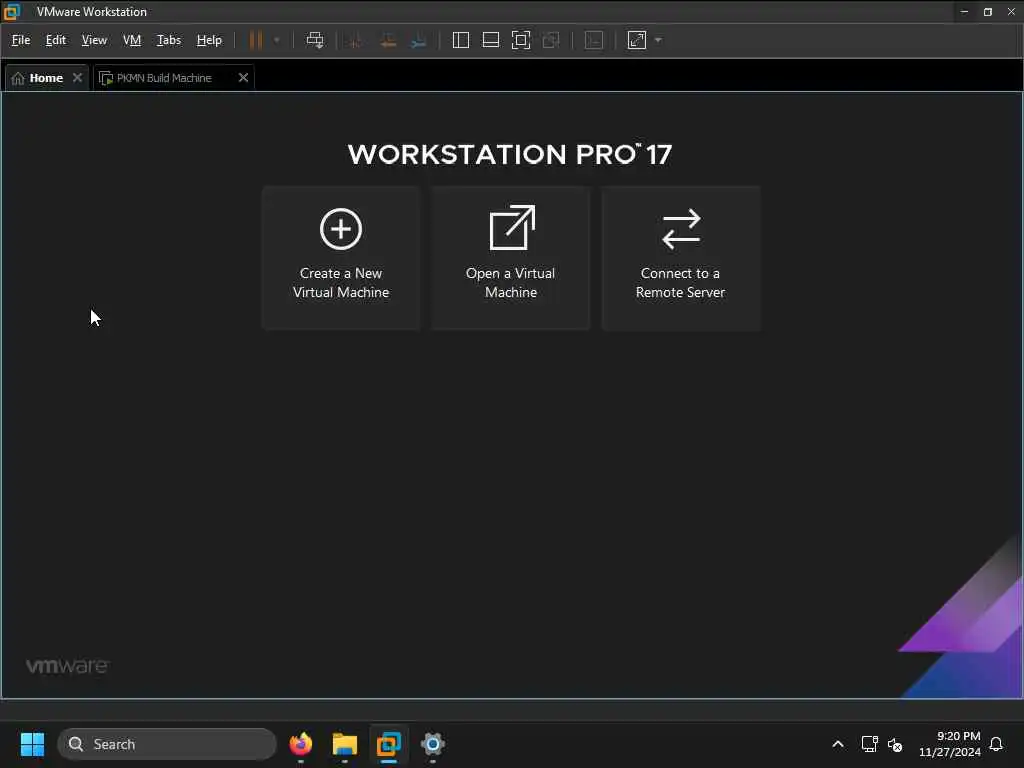The height and width of the screenshot is (768, 1024).
Task: Restore down the VMware Workstation window
Action: coord(987,12)
